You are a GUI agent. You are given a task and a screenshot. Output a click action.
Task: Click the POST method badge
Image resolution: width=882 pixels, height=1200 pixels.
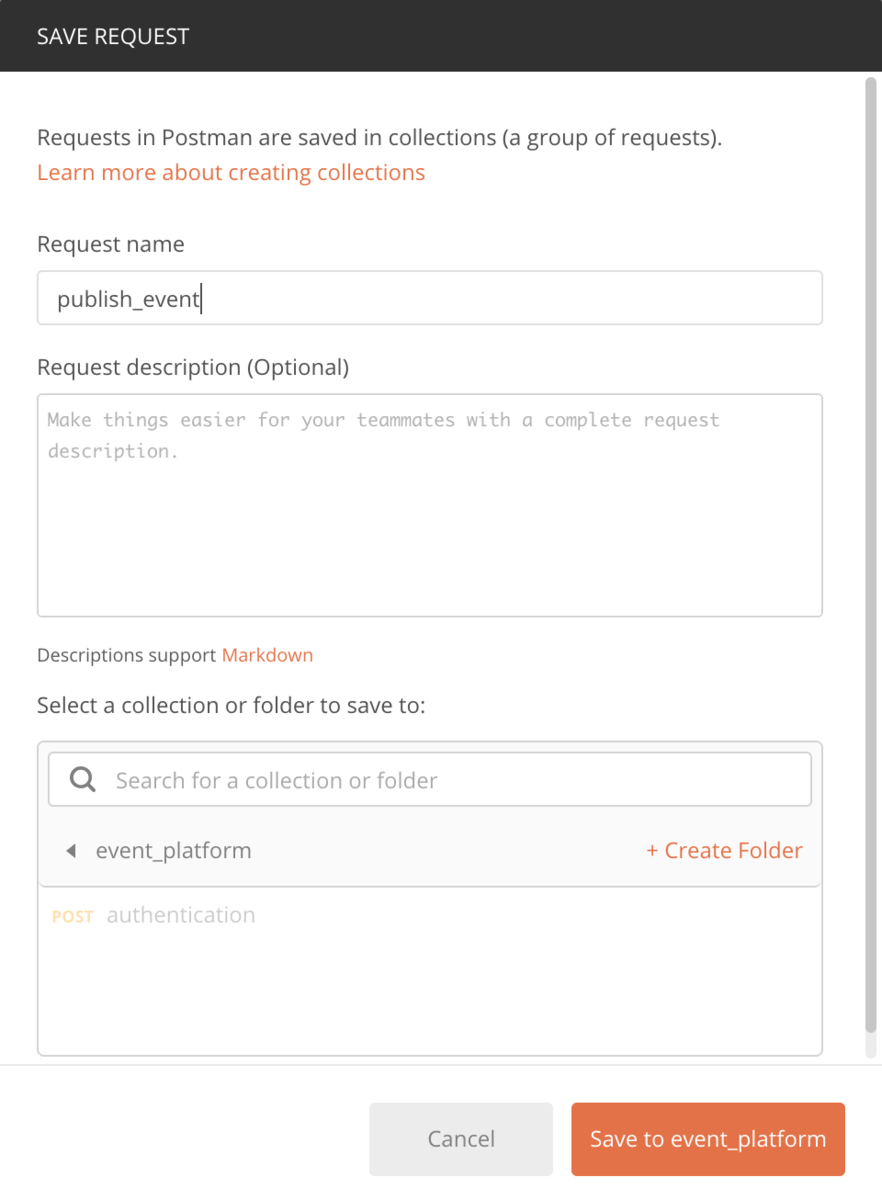(x=72, y=916)
